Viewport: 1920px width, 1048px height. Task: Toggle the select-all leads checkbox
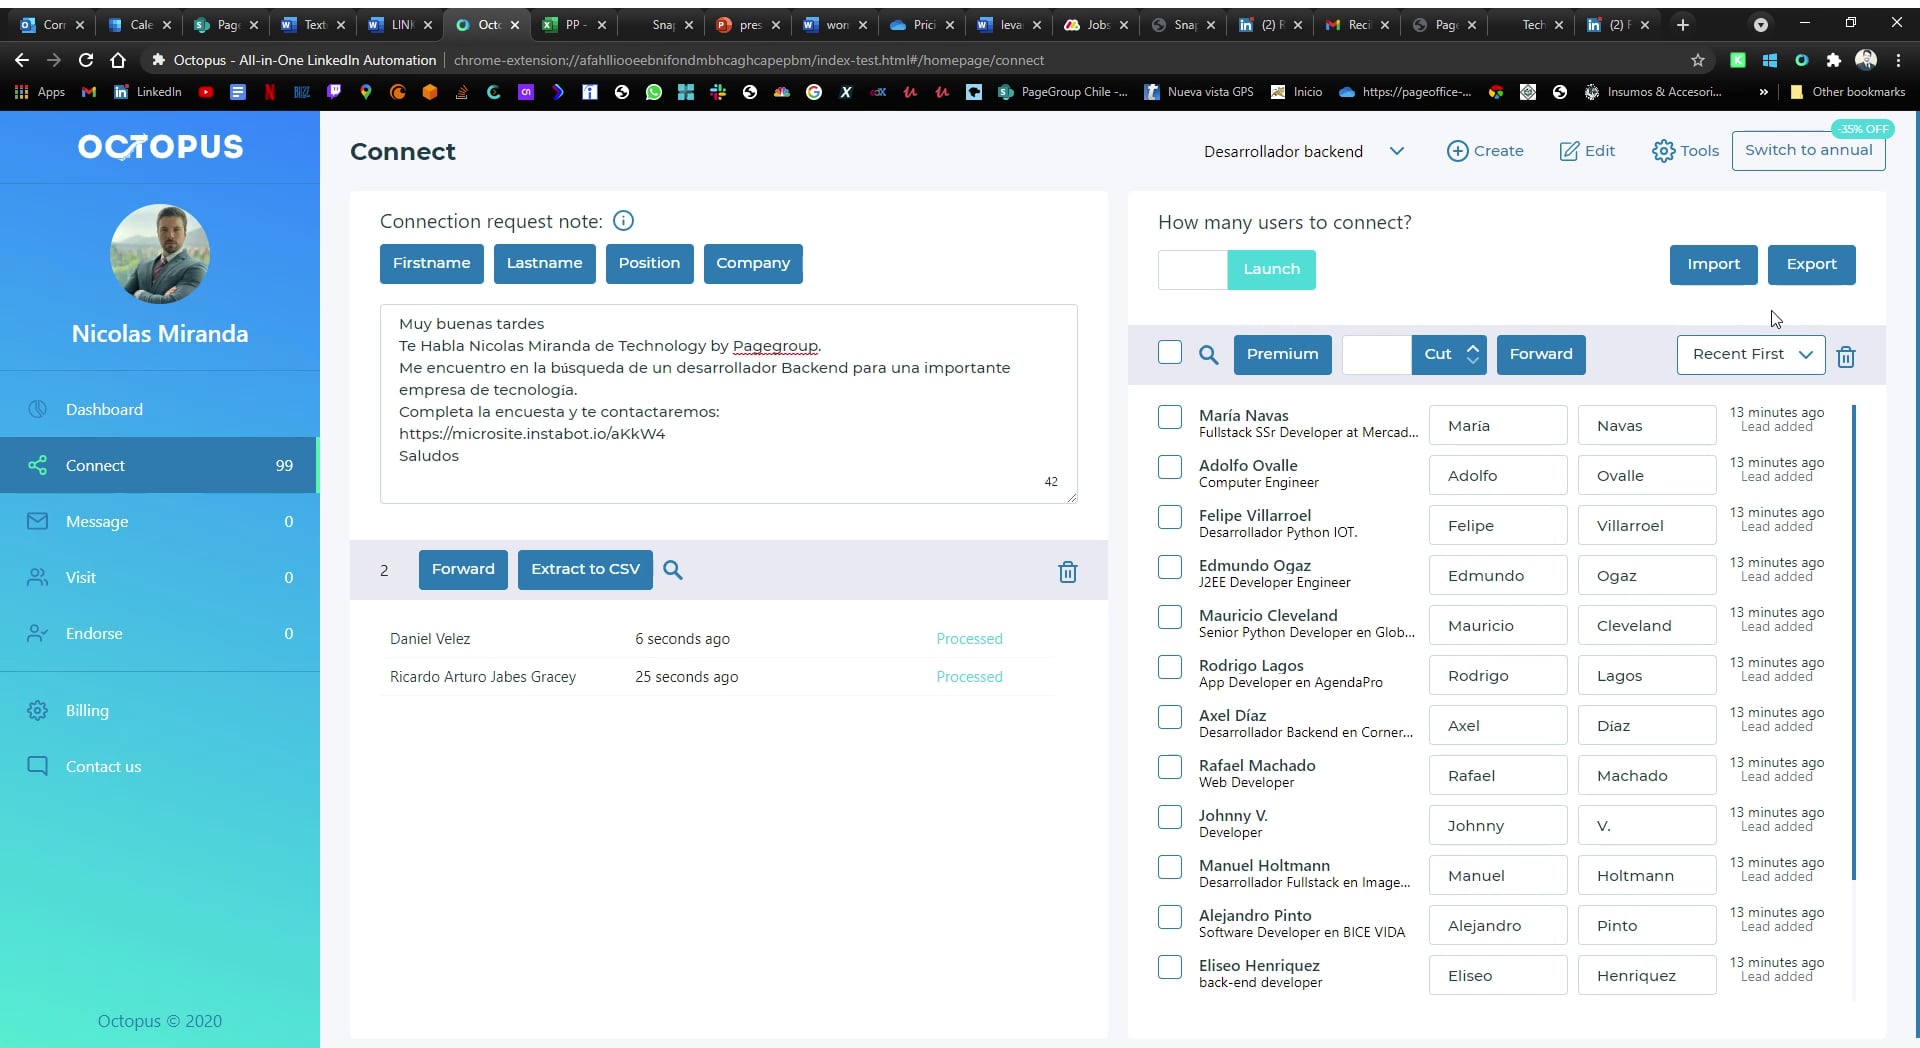click(1169, 352)
